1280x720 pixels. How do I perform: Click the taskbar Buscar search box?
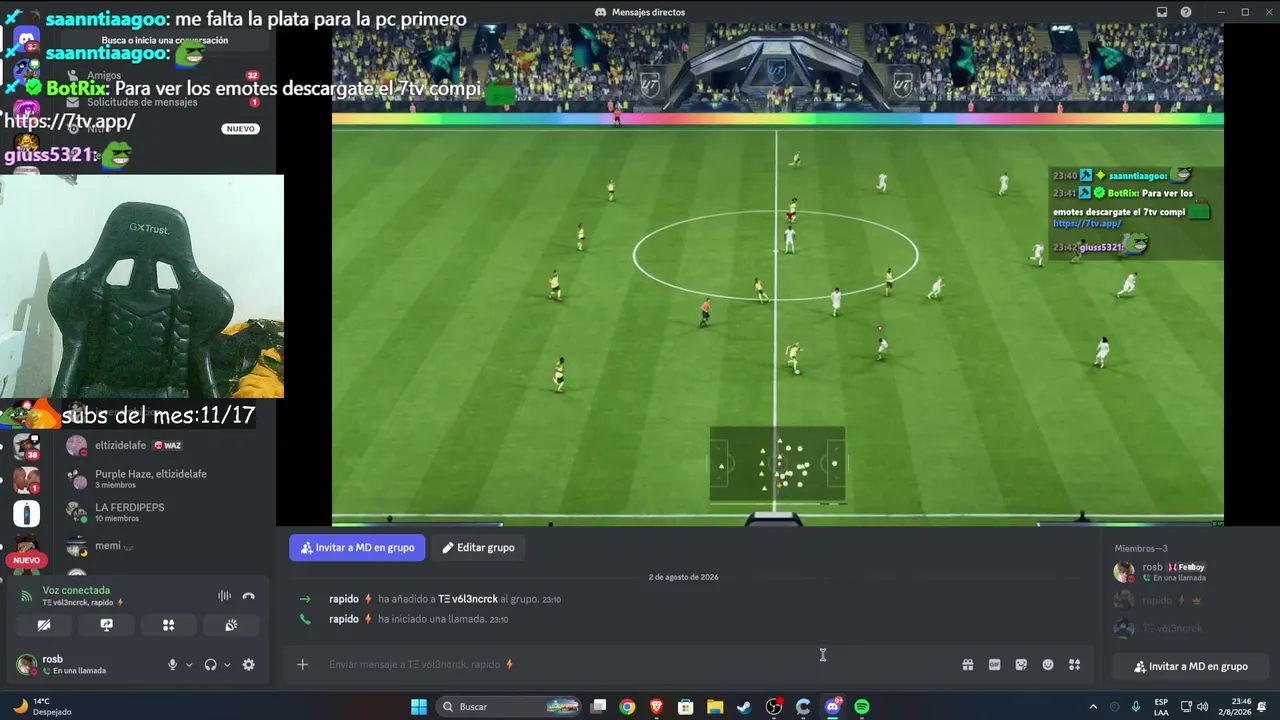510,707
